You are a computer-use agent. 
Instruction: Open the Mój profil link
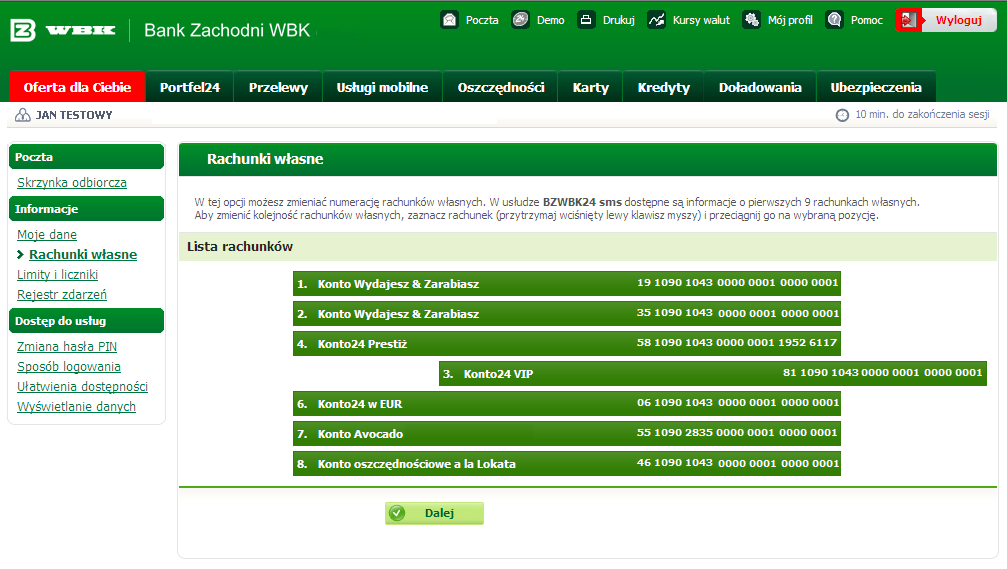coord(790,21)
